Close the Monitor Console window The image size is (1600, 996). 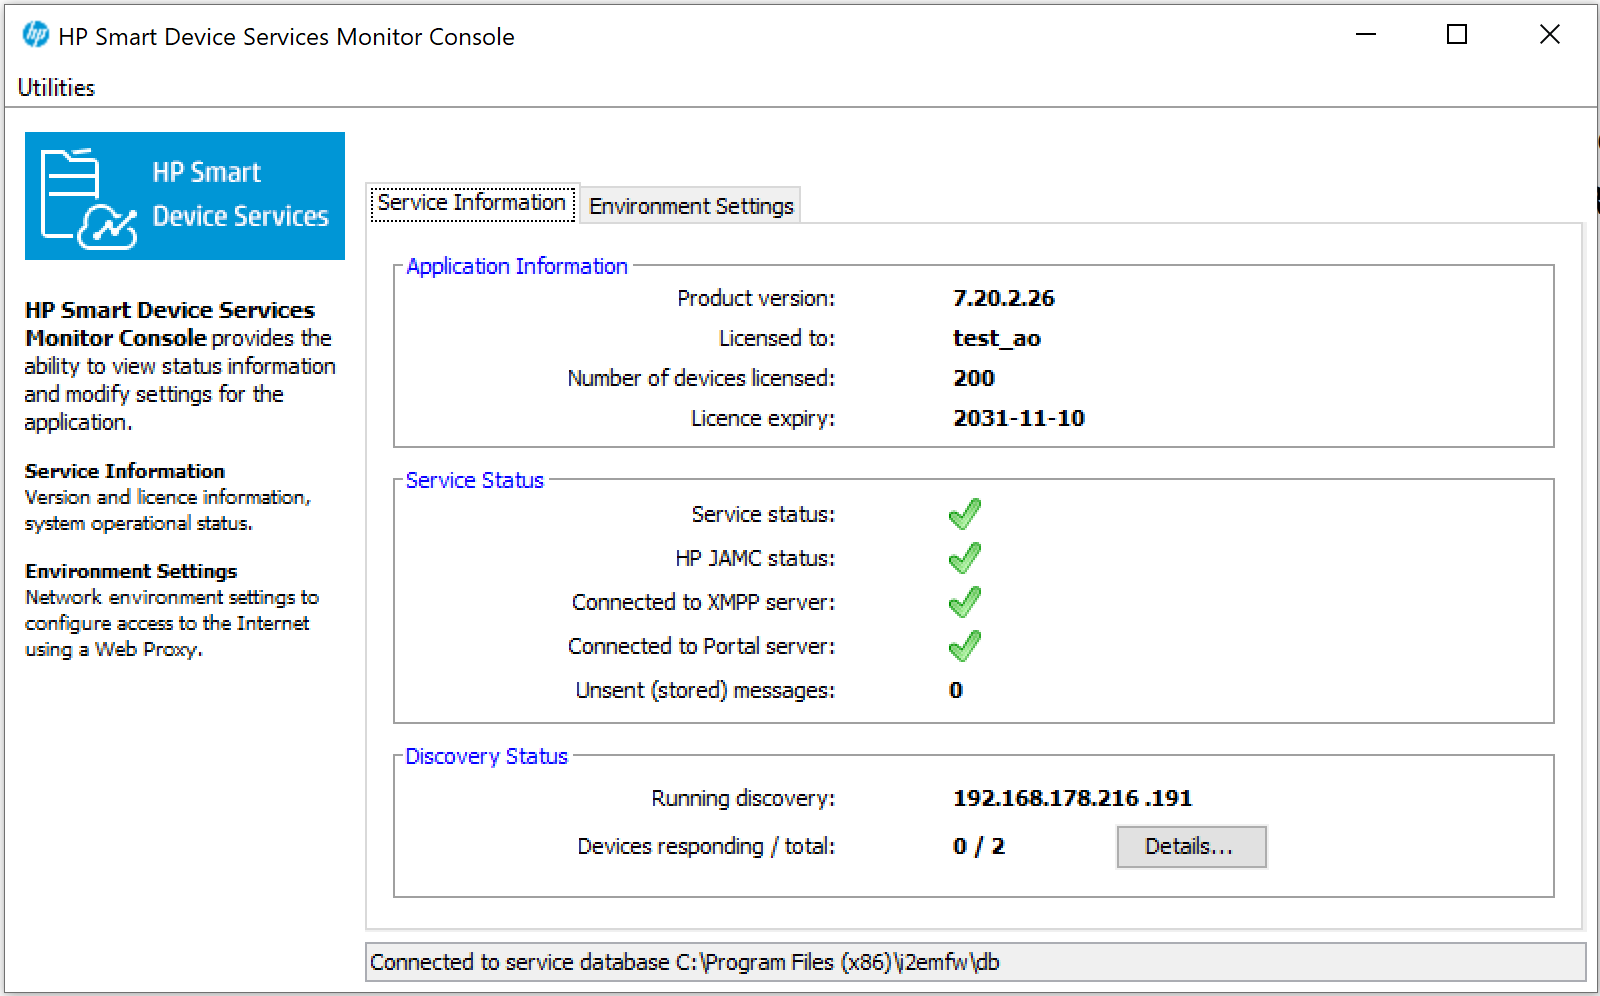(x=1549, y=35)
